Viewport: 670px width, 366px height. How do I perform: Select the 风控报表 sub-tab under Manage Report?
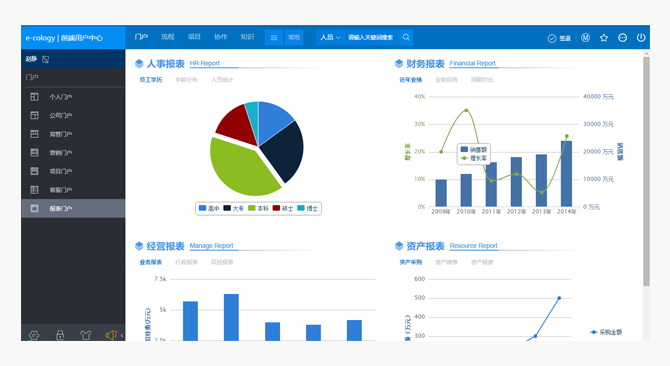click(222, 262)
